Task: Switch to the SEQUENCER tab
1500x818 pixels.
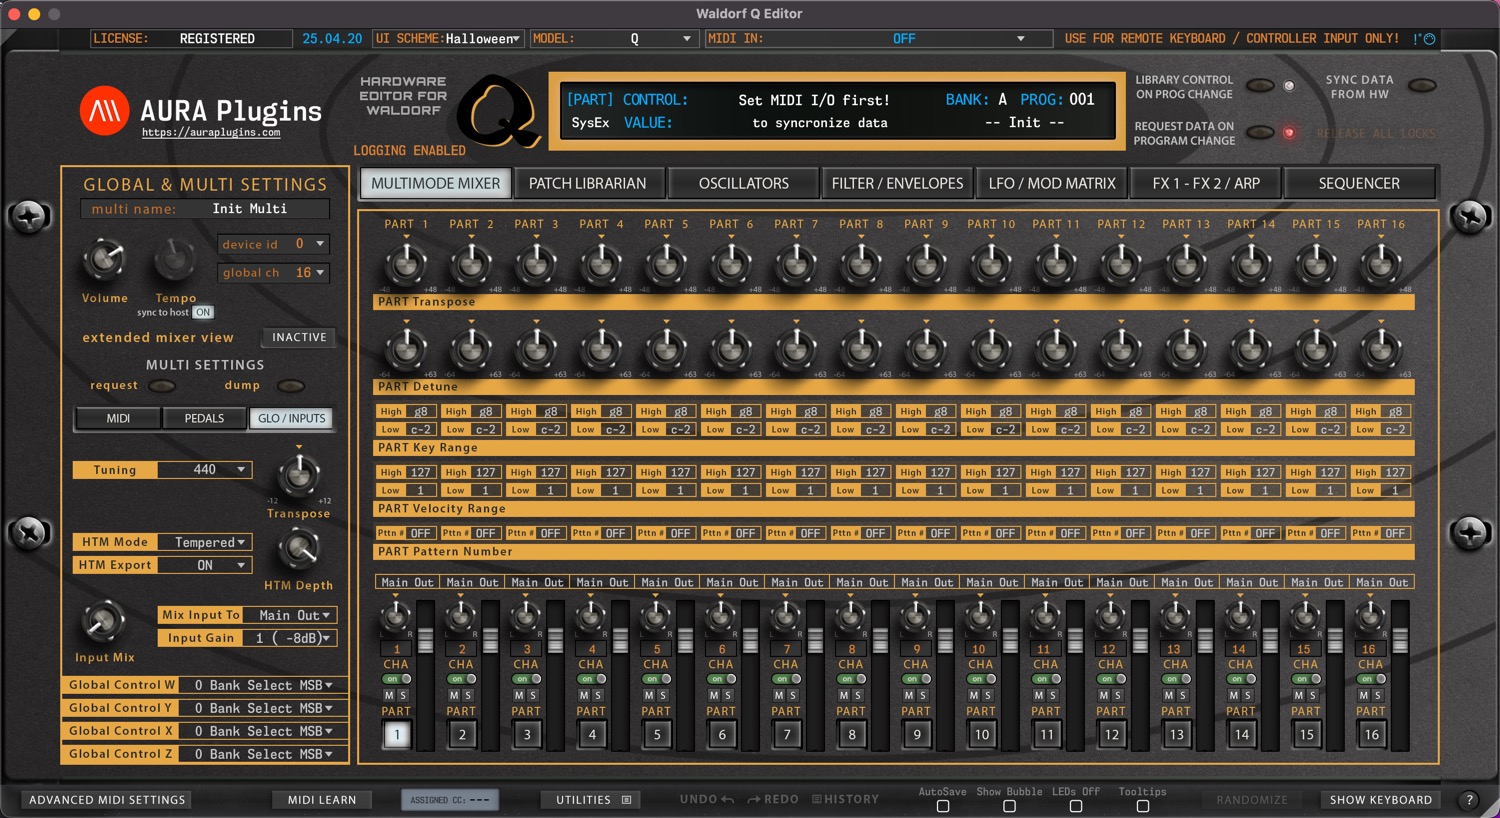Action: click(1359, 183)
